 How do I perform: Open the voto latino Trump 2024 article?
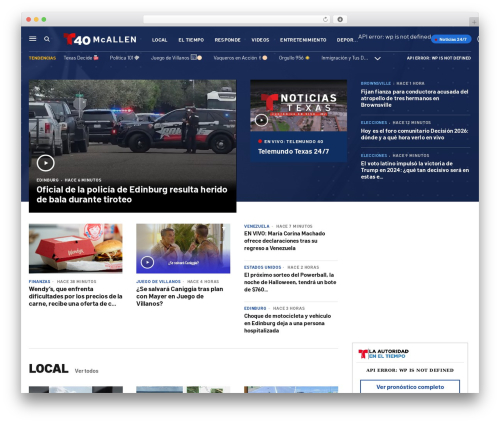[415, 170]
